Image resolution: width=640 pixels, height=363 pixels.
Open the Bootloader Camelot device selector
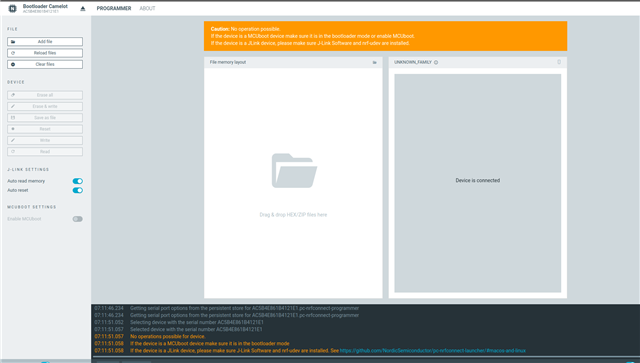[45, 8]
